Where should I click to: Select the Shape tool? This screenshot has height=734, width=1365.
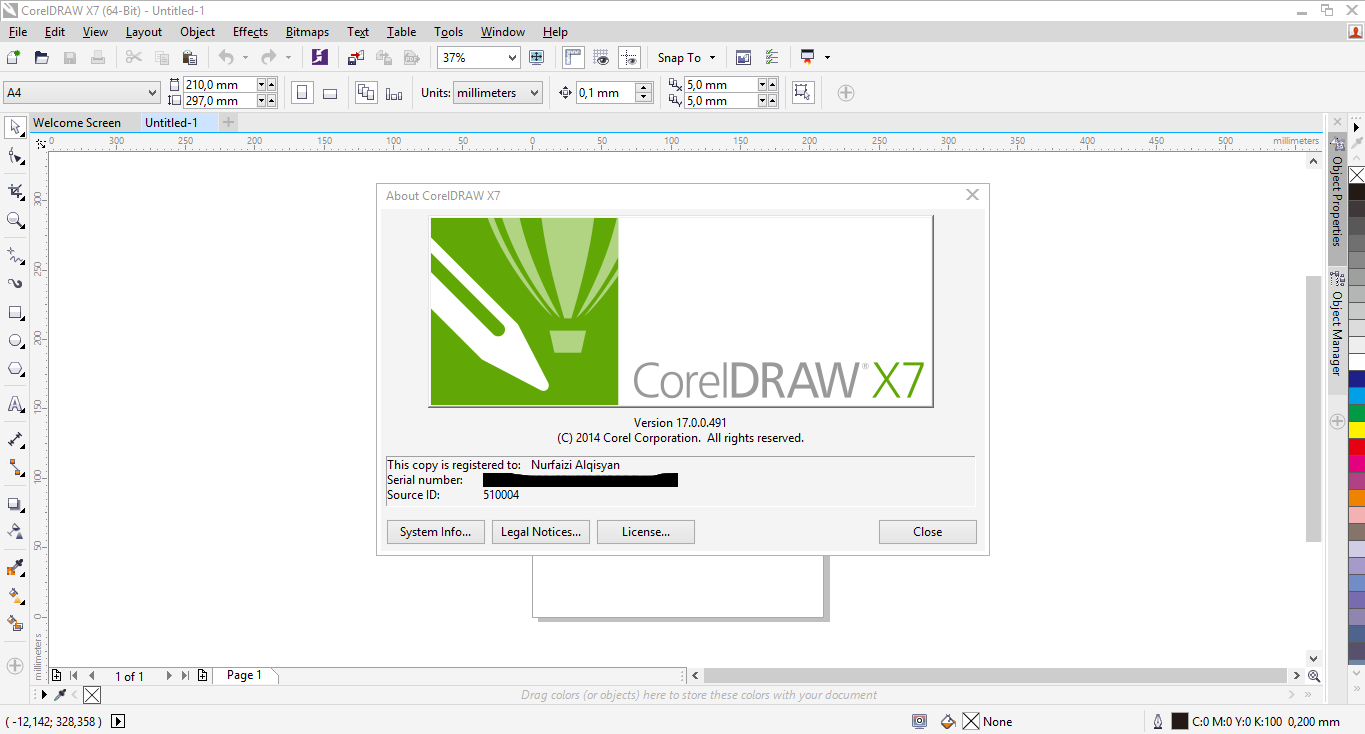pyautogui.click(x=15, y=156)
